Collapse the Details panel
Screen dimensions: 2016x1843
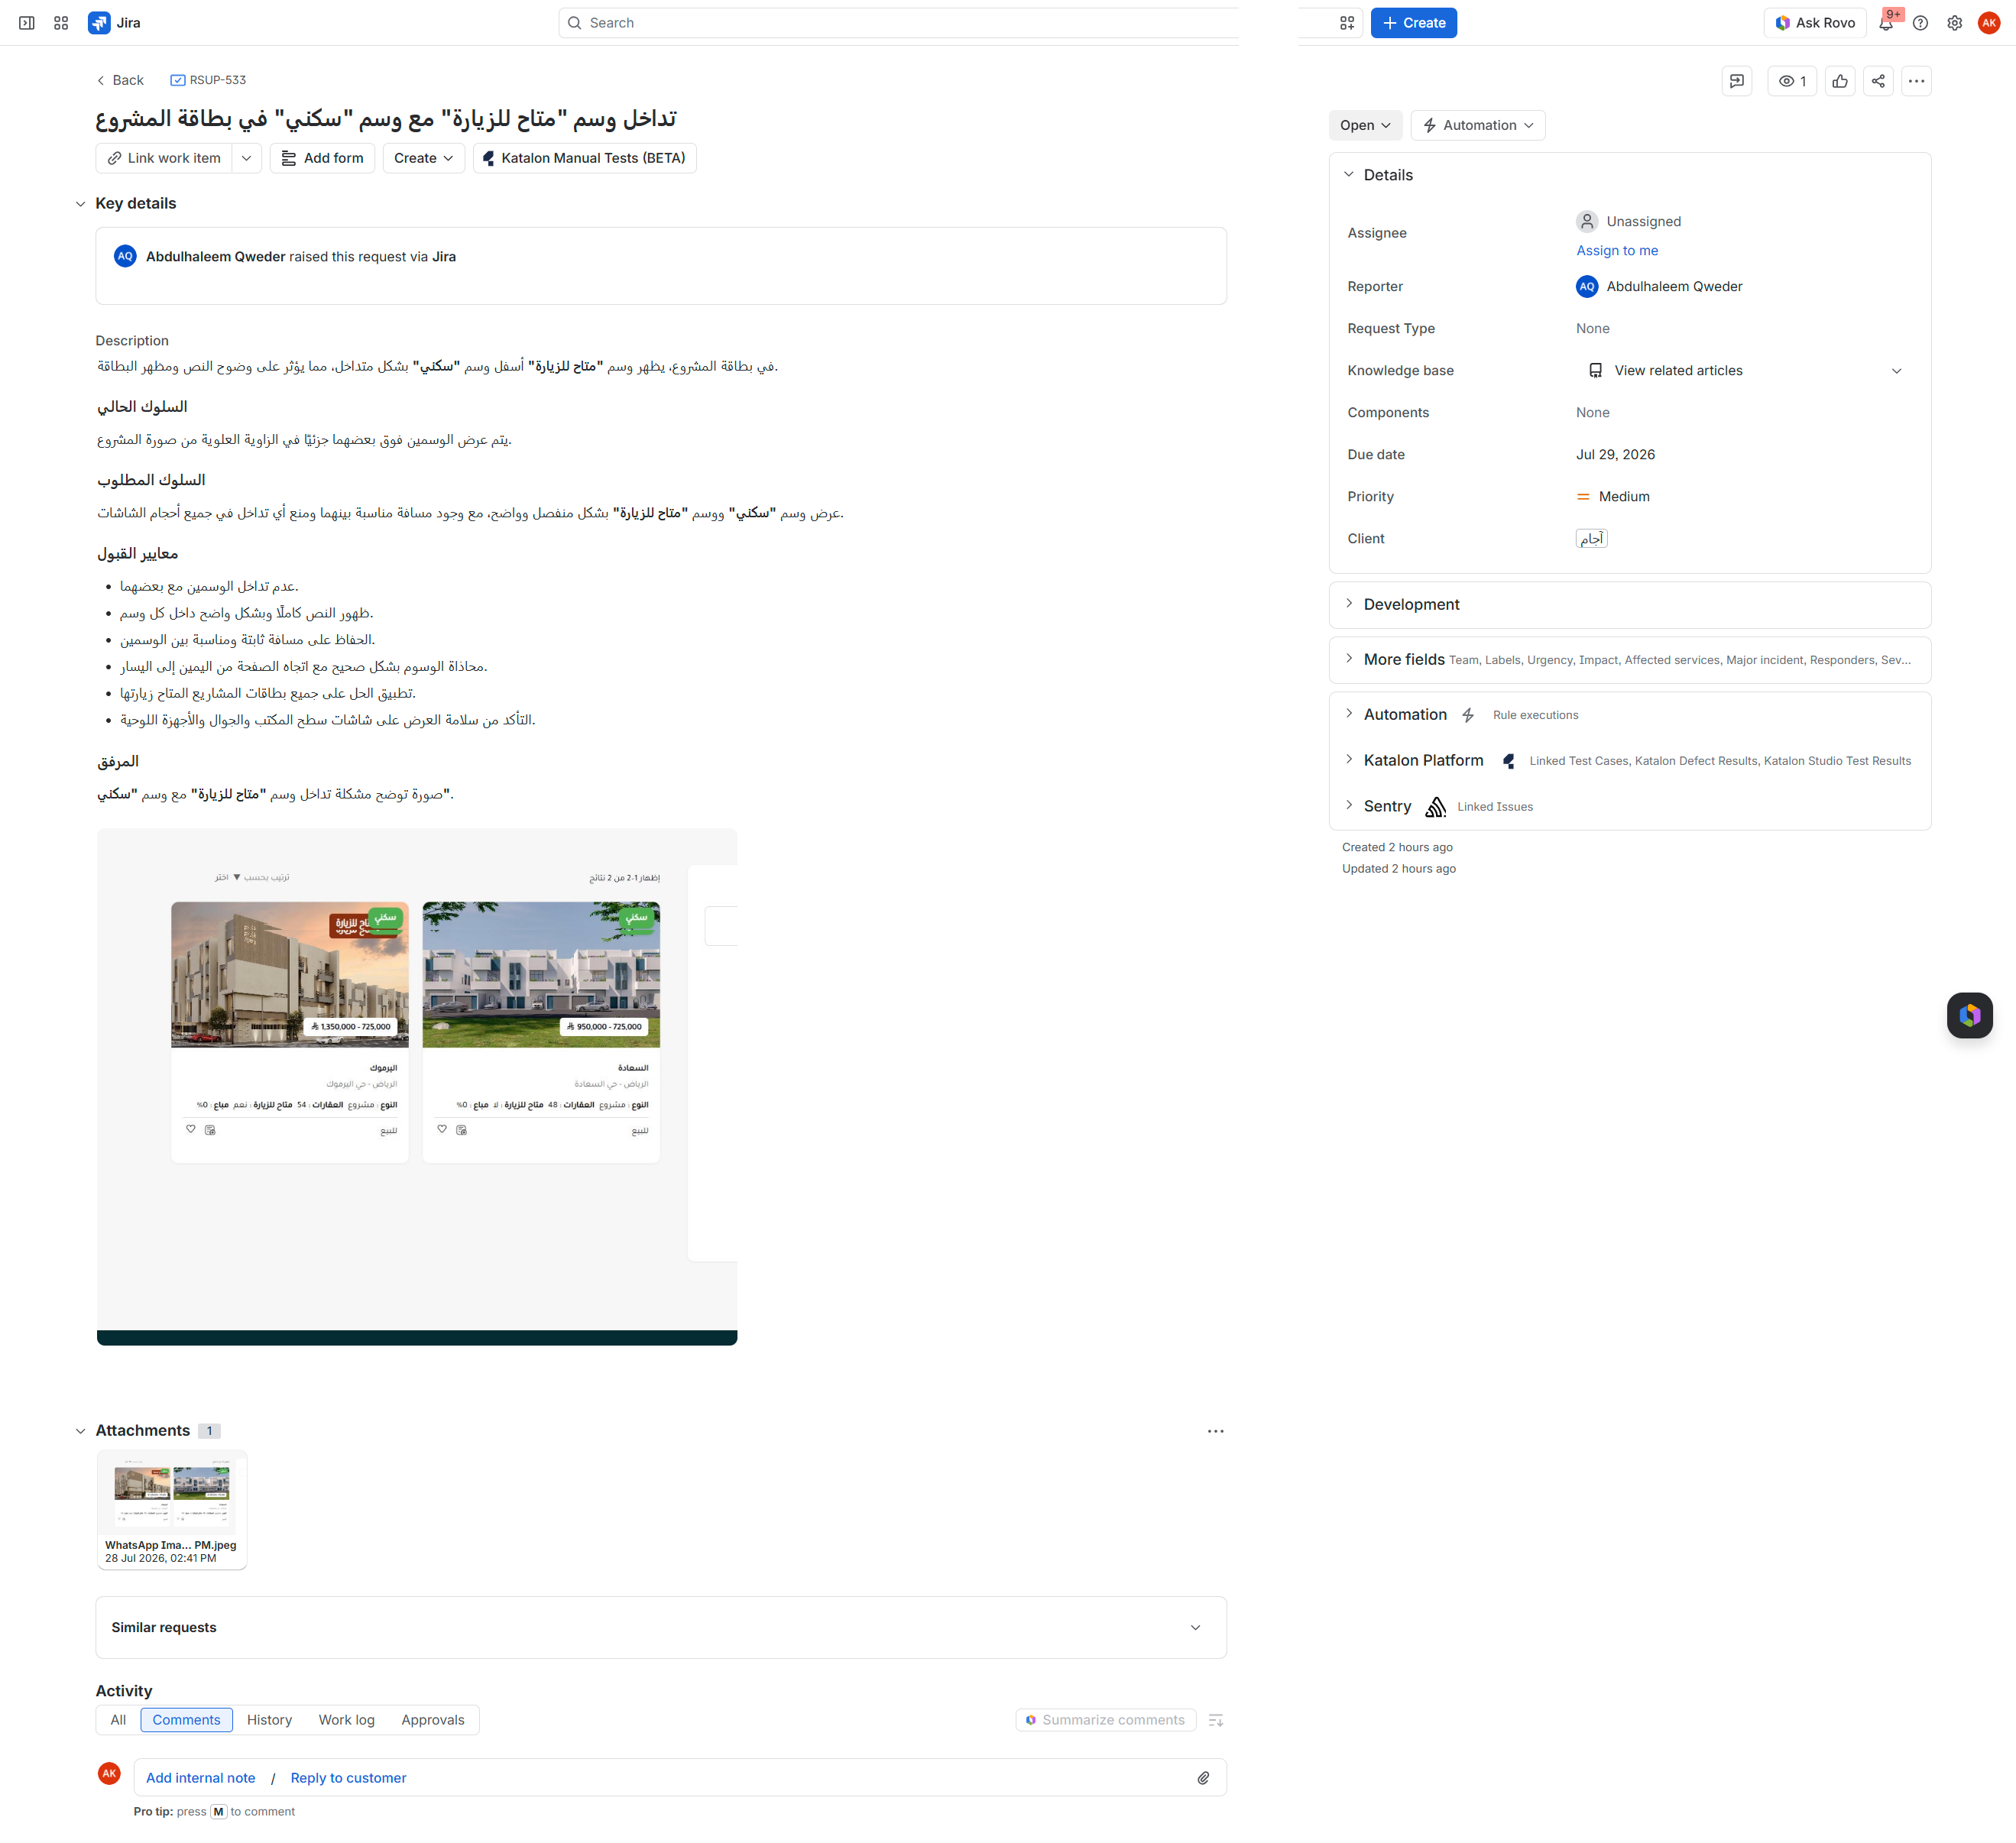point(1348,175)
